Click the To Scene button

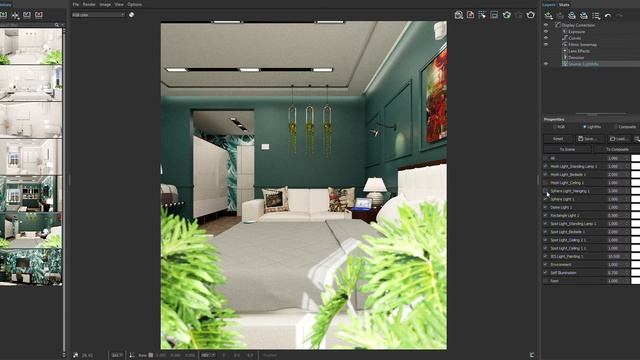(x=567, y=149)
